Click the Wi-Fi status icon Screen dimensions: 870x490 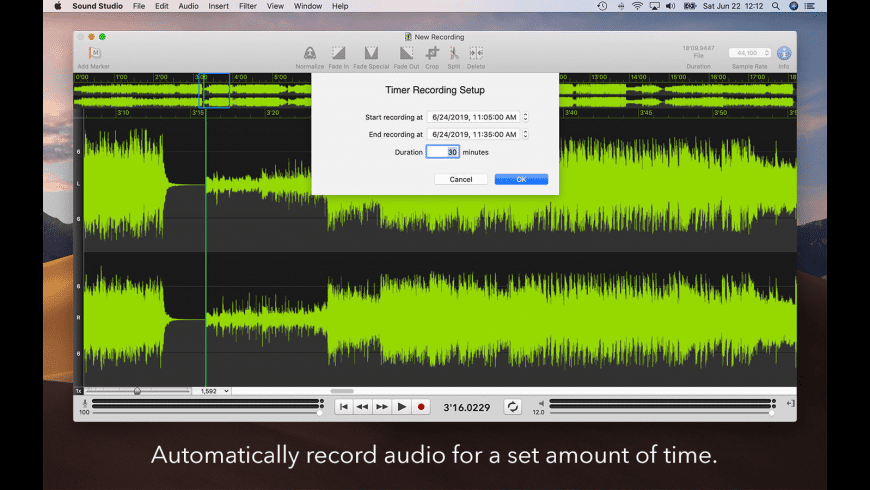coord(638,6)
